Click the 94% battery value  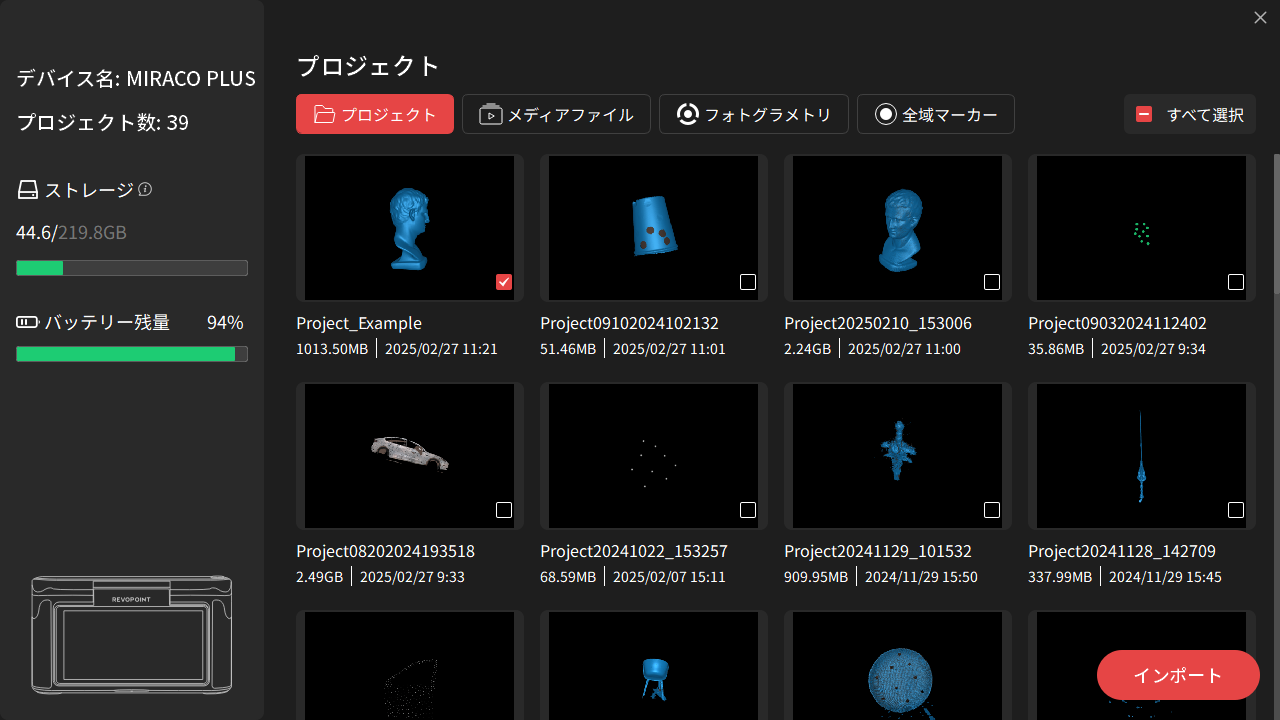click(x=225, y=322)
